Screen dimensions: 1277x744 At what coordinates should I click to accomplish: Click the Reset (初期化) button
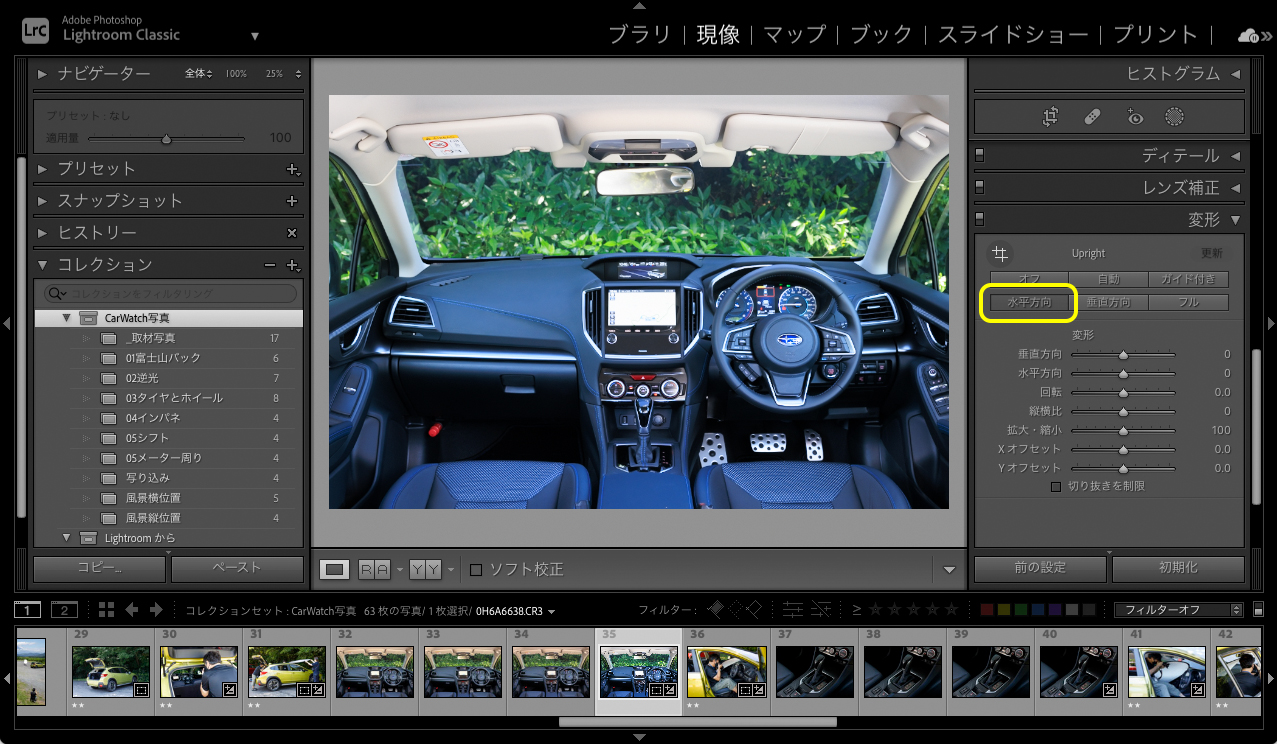(1178, 568)
